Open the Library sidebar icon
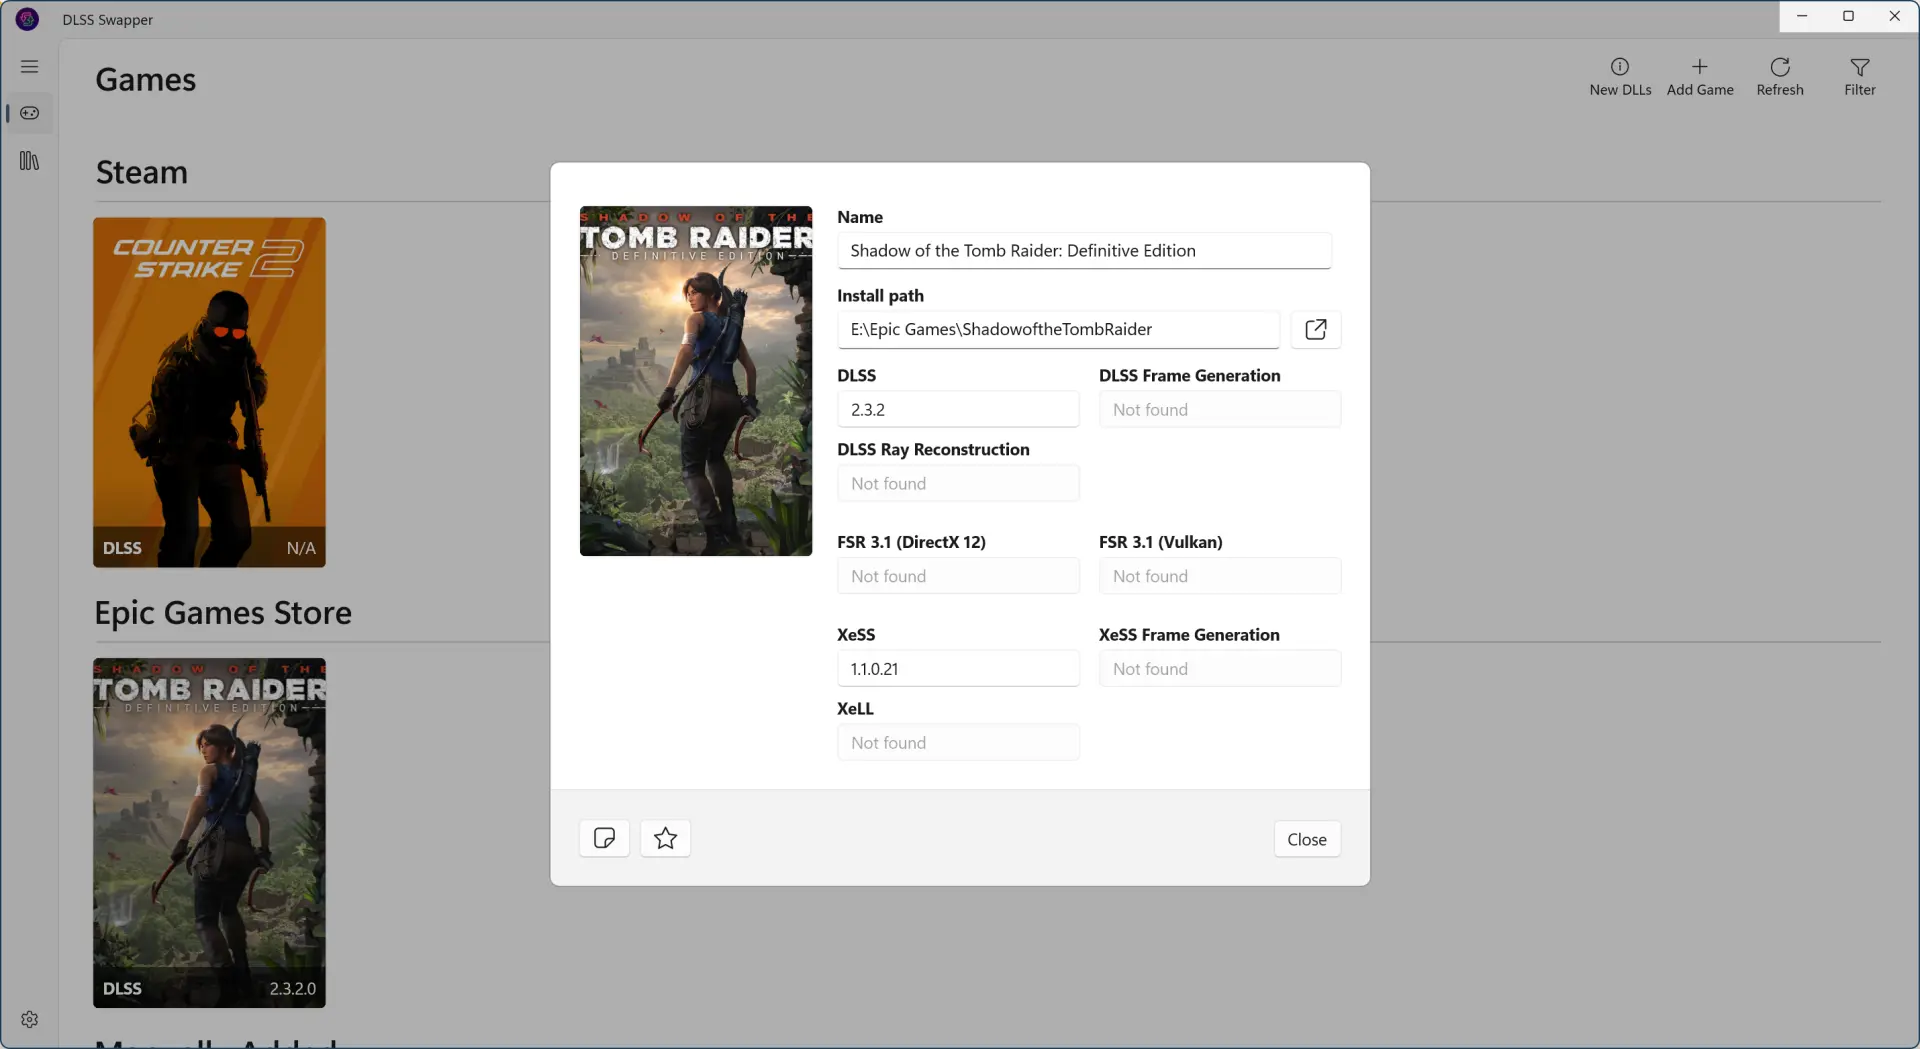The image size is (1920, 1049). [29, 161]
